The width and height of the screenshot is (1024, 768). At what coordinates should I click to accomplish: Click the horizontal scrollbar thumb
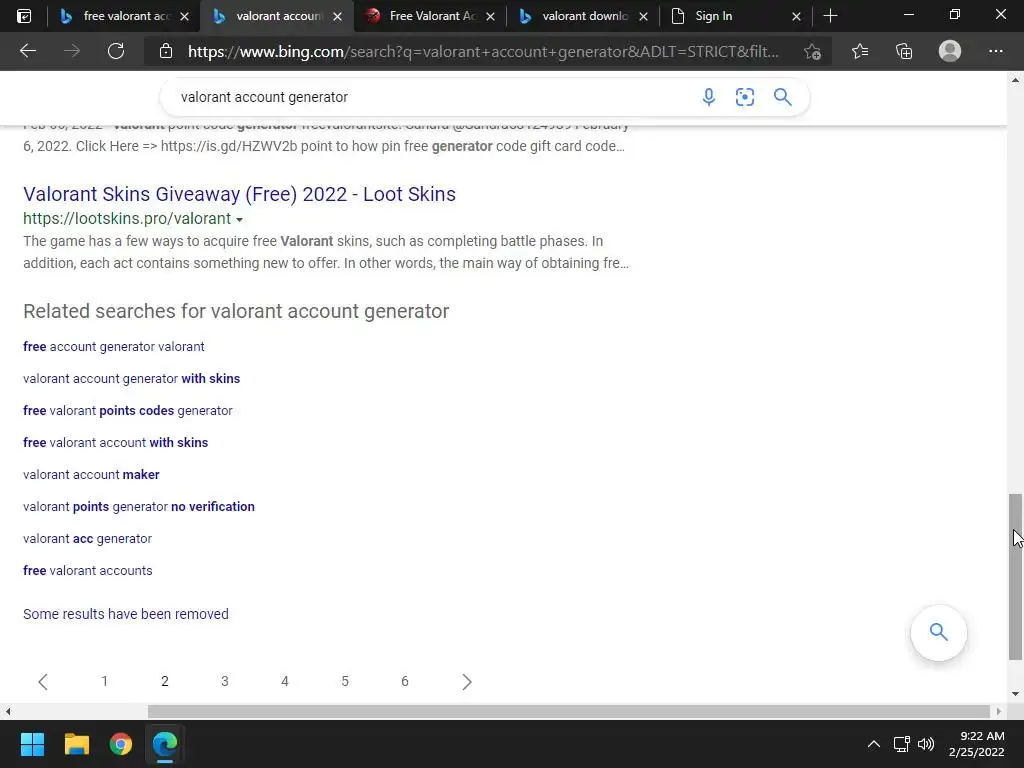click(x=569, y=711)
